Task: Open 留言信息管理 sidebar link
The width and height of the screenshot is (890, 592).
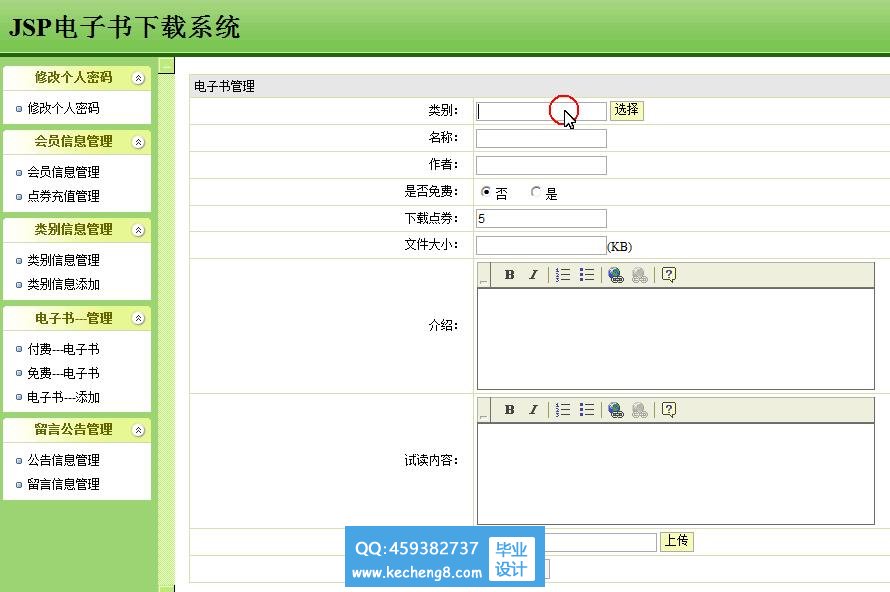Action: [x=63, y=484]
